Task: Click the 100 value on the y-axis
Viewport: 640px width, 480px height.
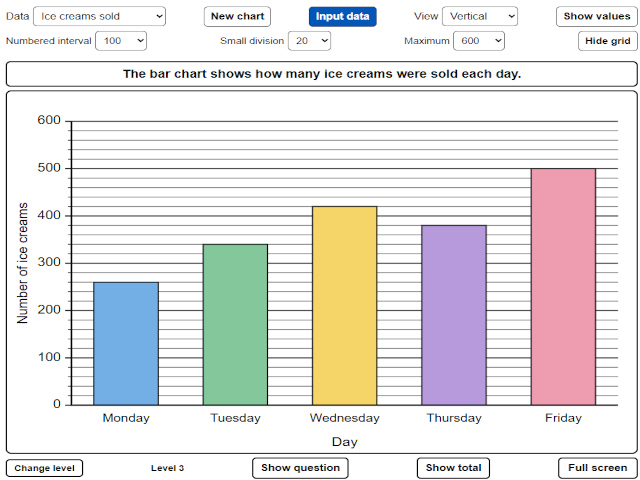Action: pyautogui.click(x=49, y=357)
